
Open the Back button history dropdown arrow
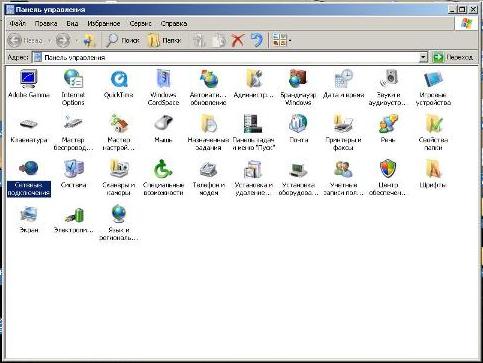click(49, 41)
